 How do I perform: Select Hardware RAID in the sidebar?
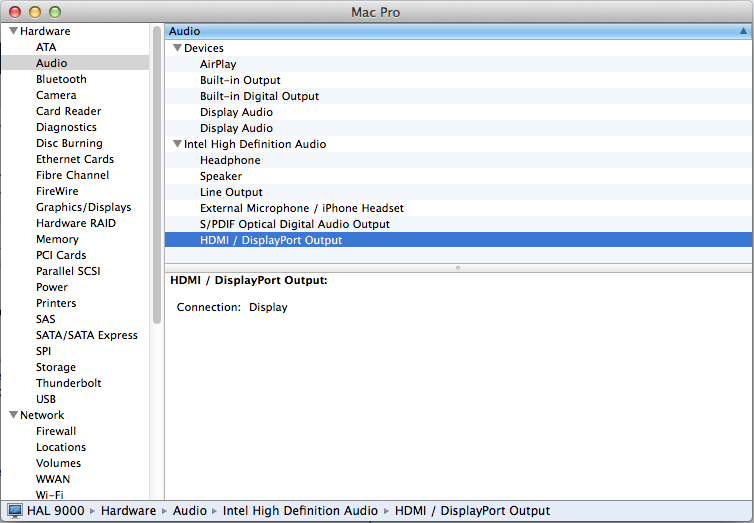tap(76, 223)
